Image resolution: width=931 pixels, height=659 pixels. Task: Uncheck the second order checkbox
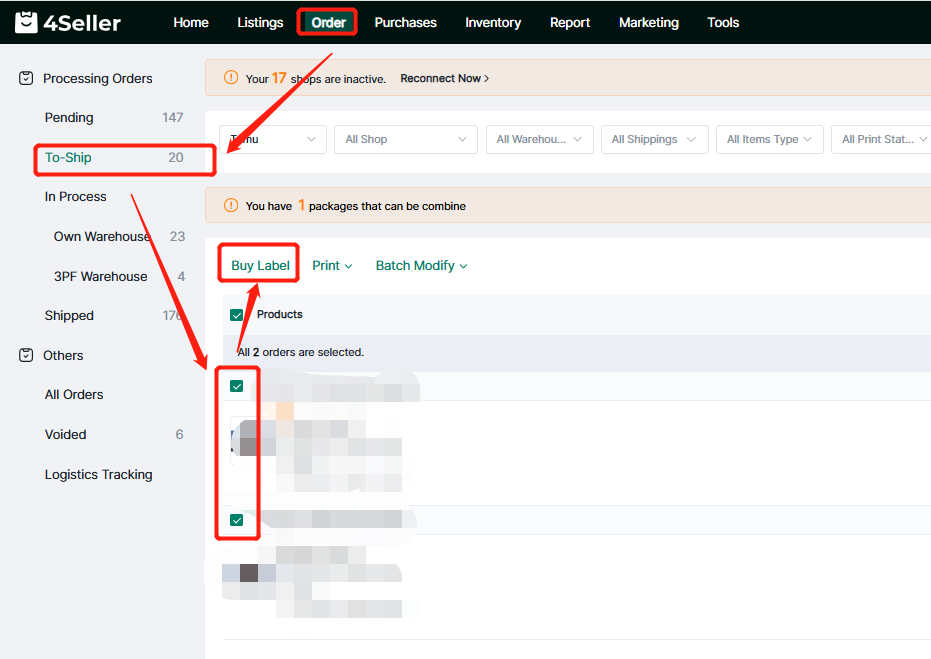[237, 520]
